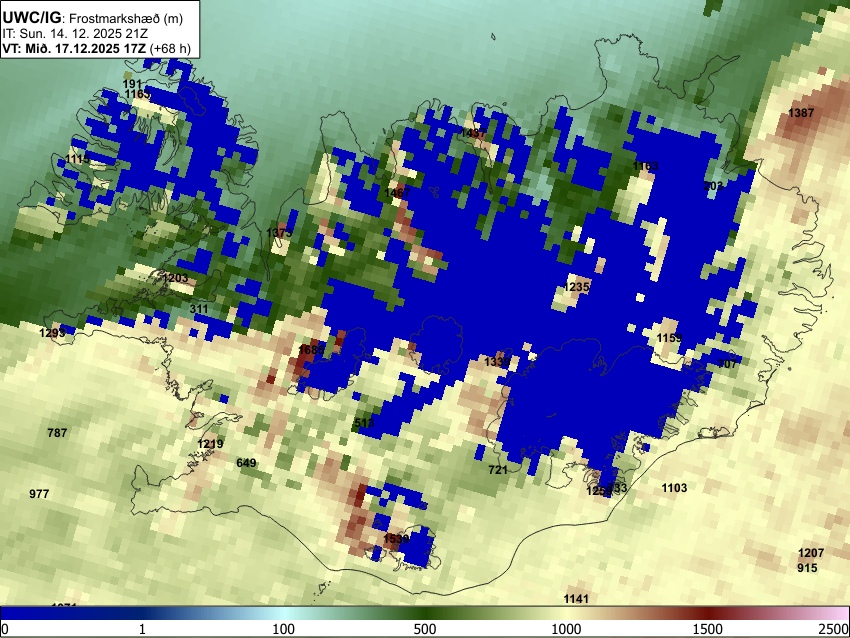Click the legend tick label 2500
Screen dimensions: 850x638
tap(834, 629)
